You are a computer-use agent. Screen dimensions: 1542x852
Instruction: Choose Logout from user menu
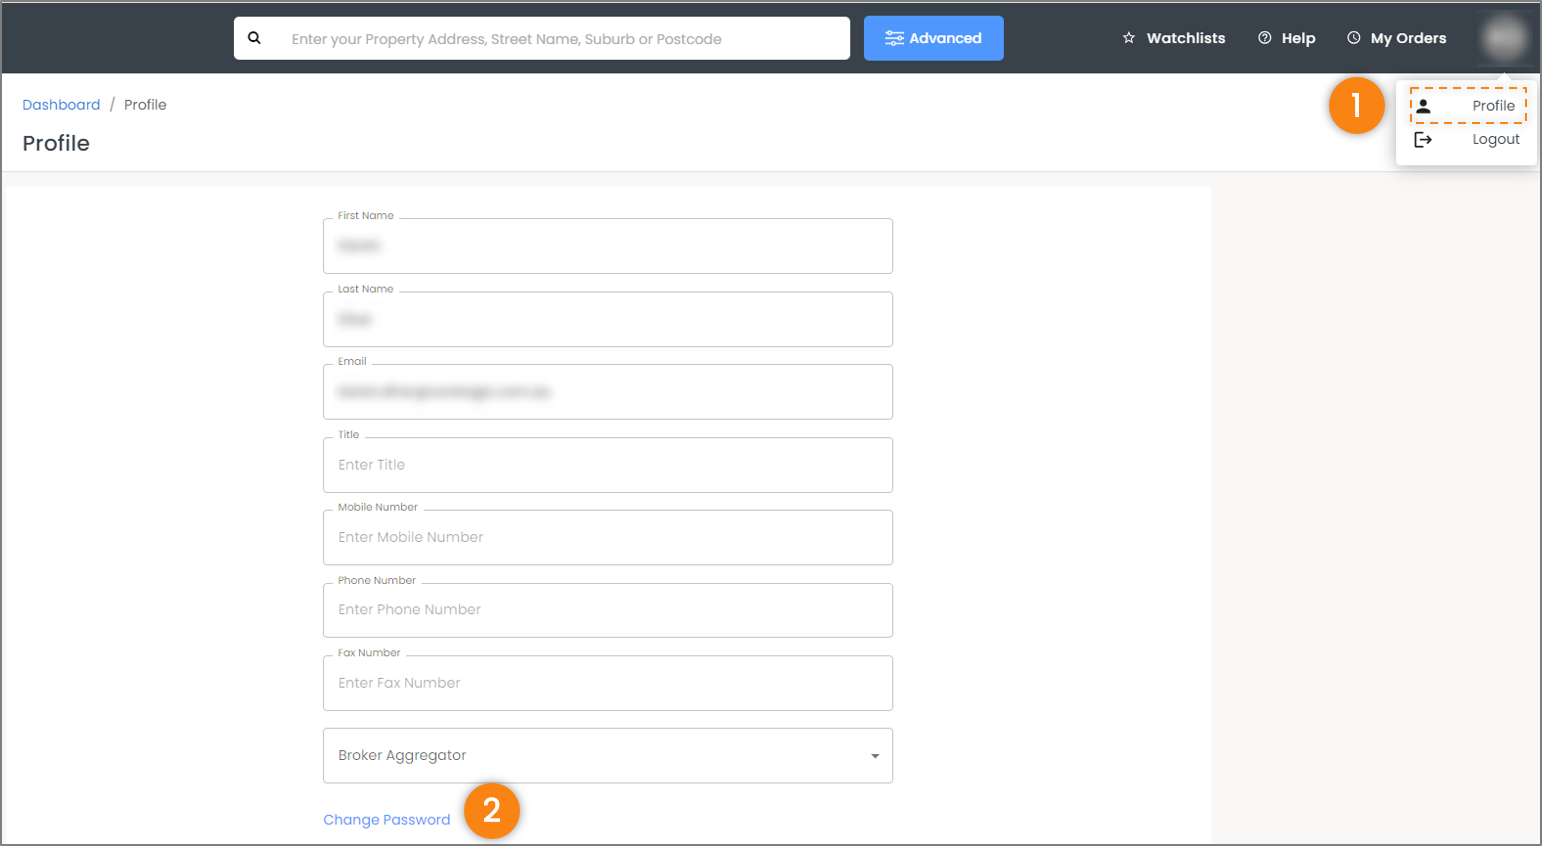1468,139
